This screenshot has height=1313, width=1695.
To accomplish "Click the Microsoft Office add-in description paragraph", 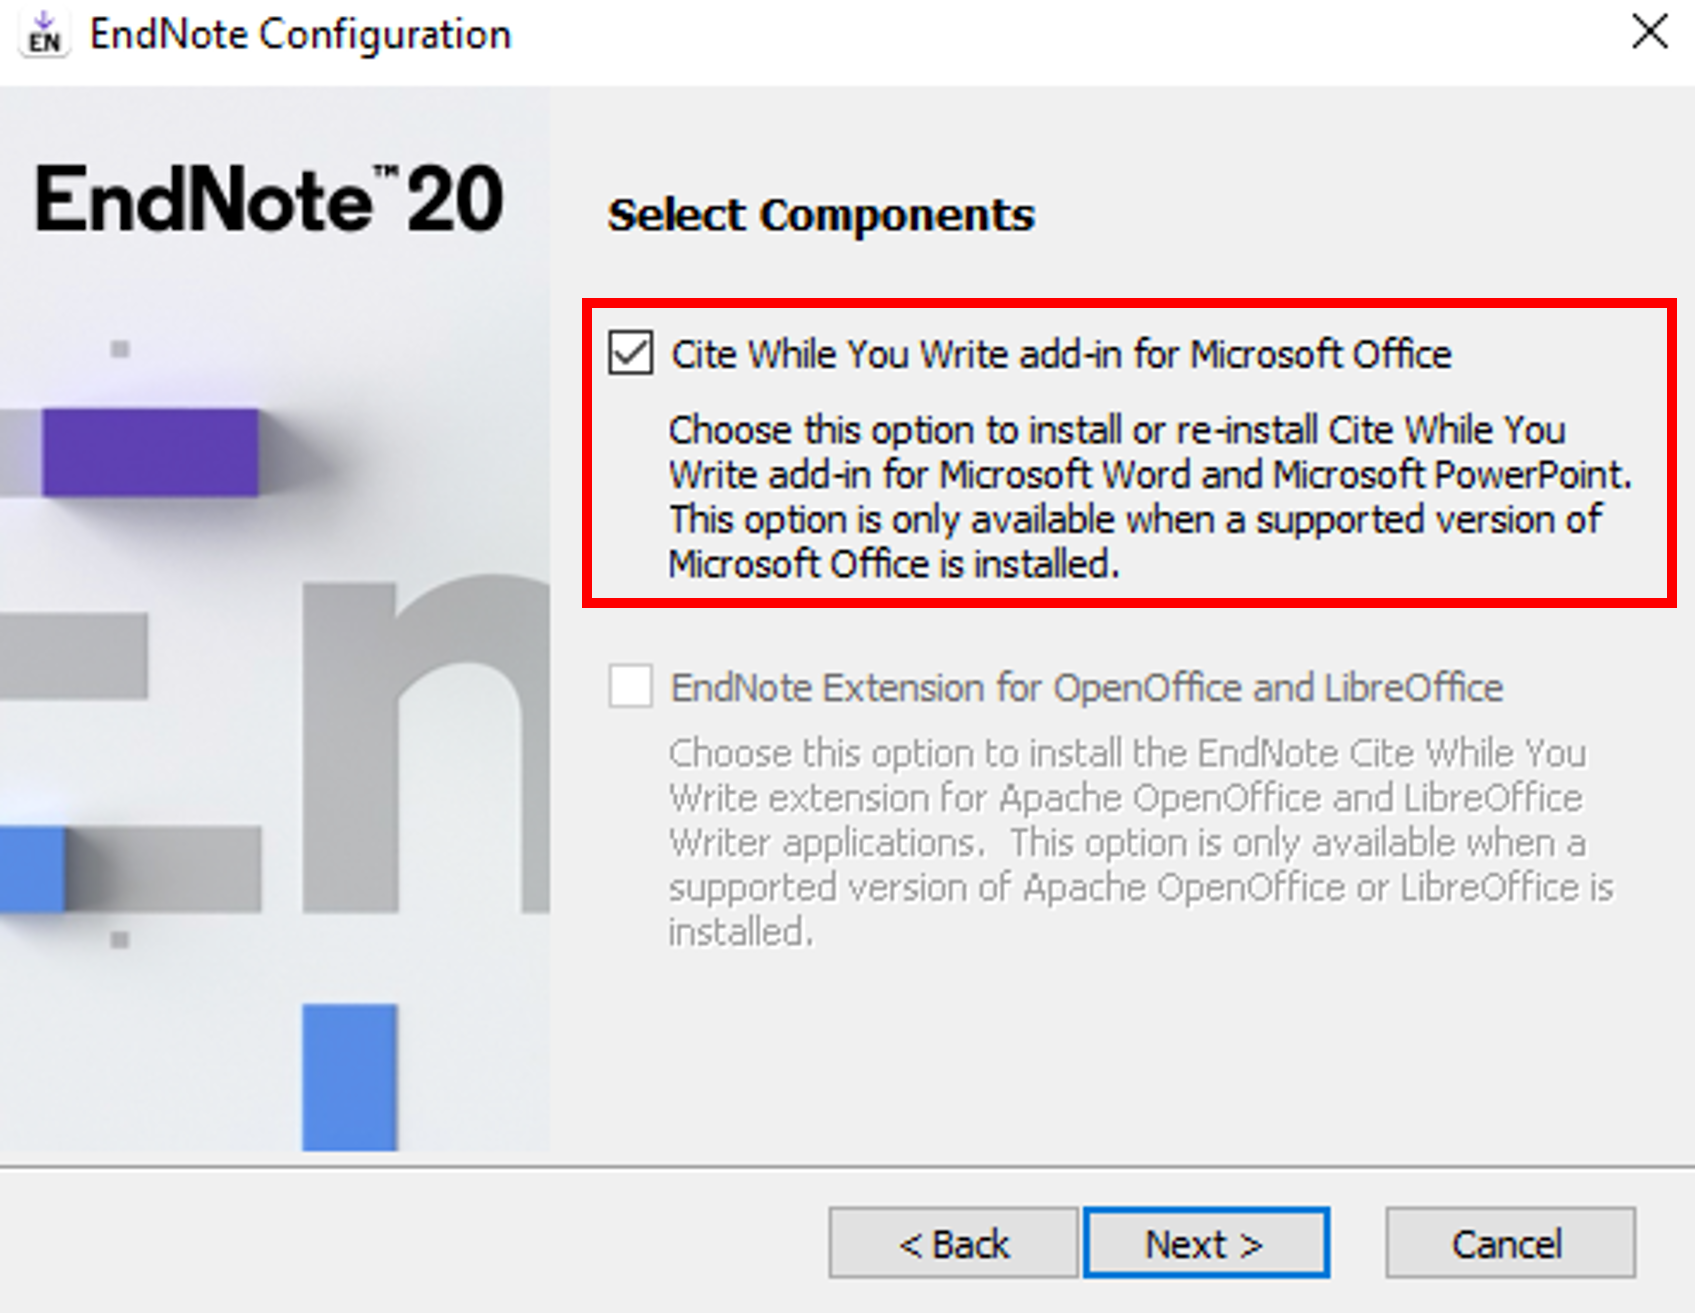I will point(1150,497).
